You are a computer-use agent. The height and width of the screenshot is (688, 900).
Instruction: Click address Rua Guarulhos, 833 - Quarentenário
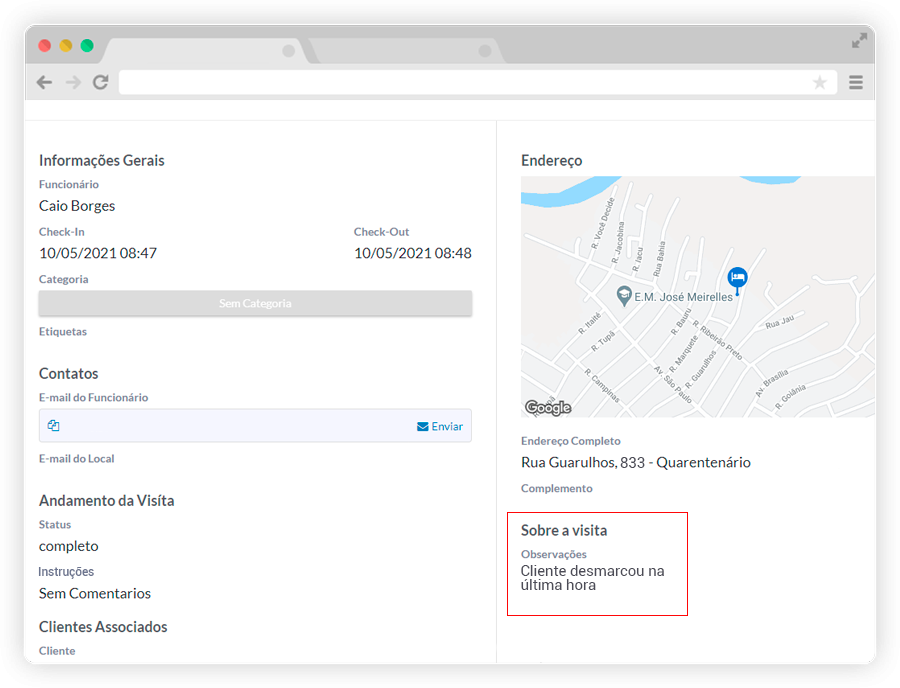pyautogui.click(x=636, y=462)
